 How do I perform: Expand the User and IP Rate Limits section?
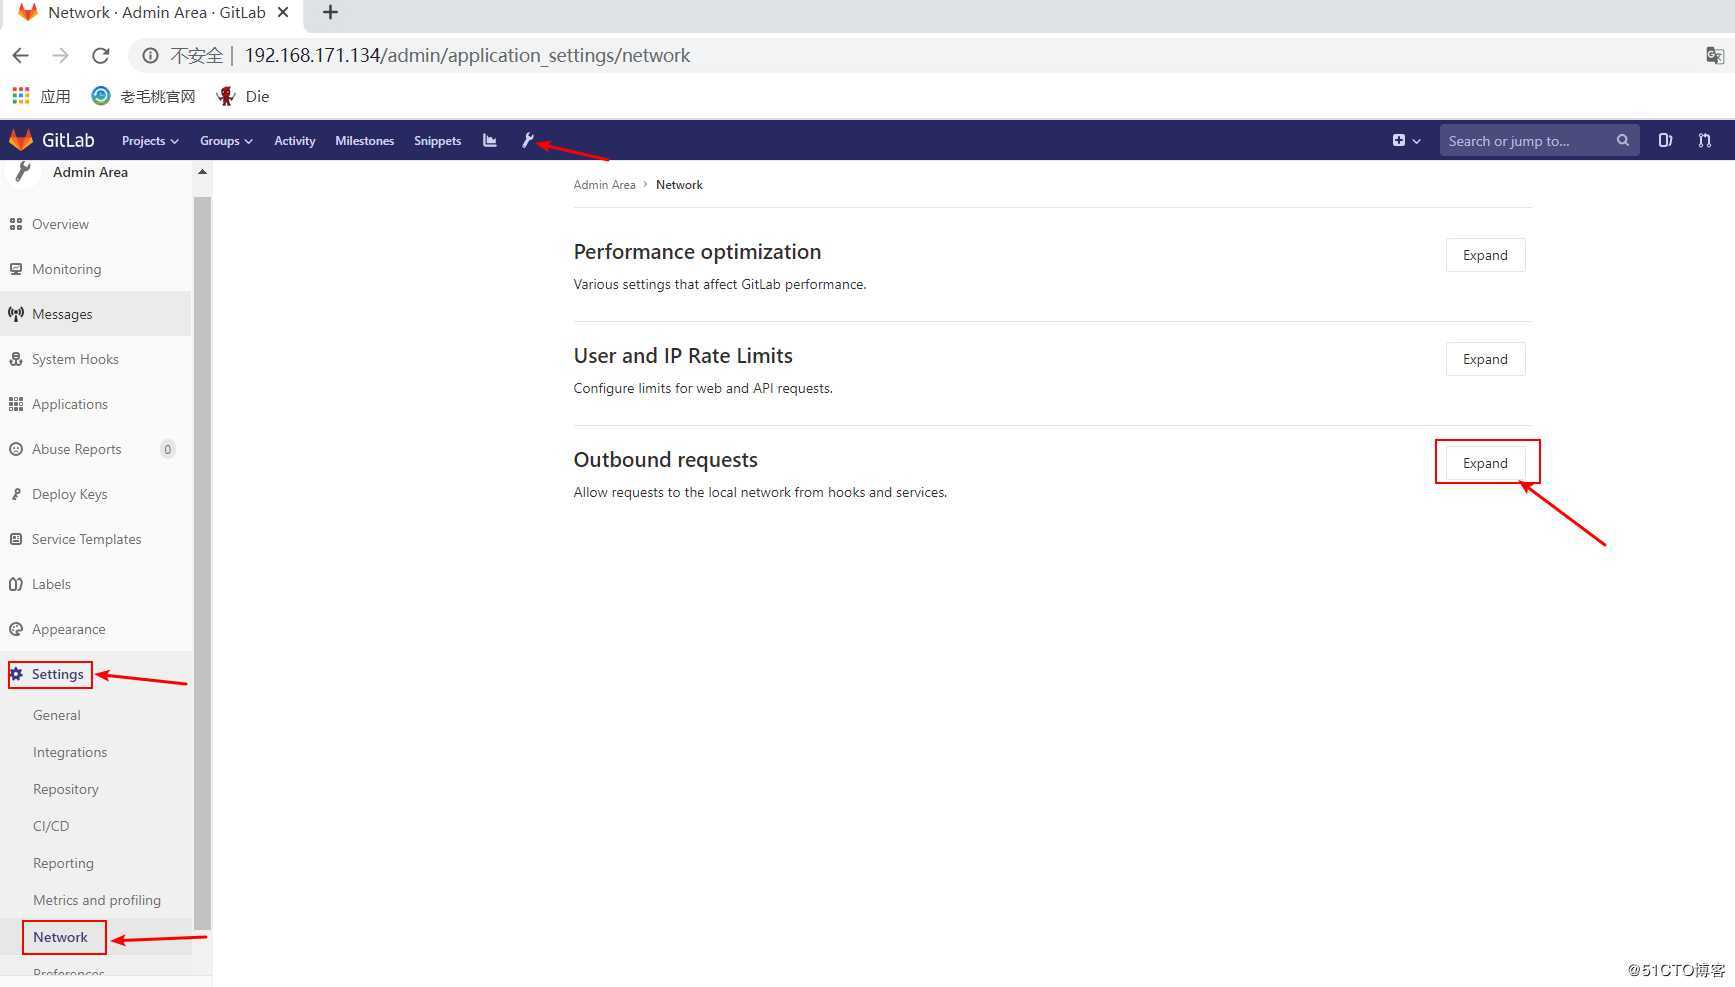click(1485, 359)
